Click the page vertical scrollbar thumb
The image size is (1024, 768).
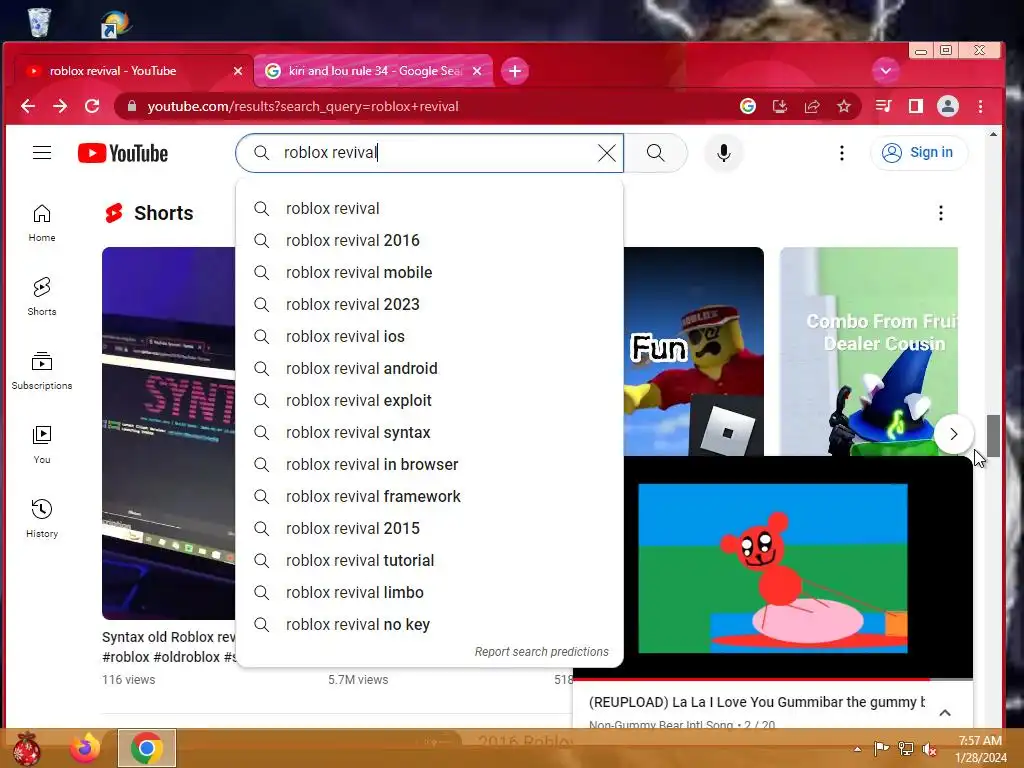coord(993,436)
